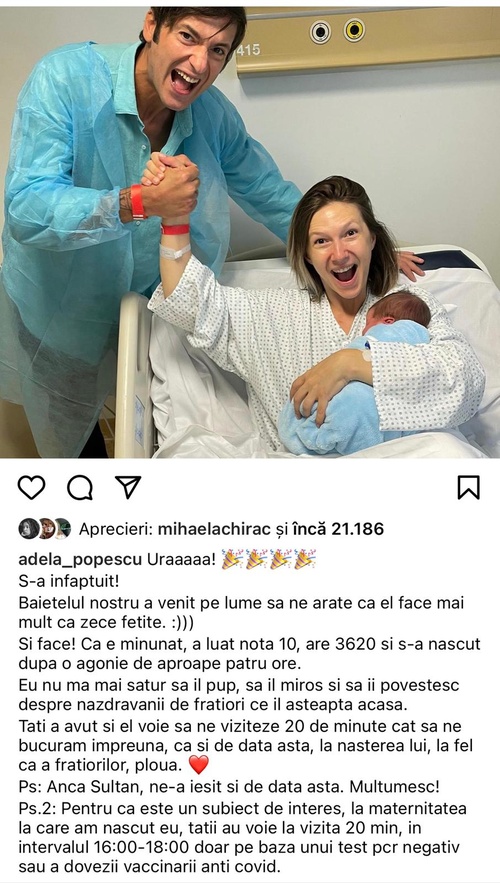Viewport: 500px width, 883px height.
Task: Open the third liker's profile avatar
Action: pyautogui.click(x=62, y=529)
